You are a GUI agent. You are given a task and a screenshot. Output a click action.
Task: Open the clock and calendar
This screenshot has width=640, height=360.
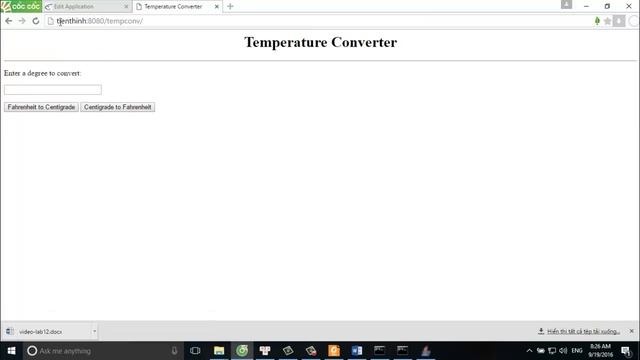pyautogui.click(x=600, y=351)
